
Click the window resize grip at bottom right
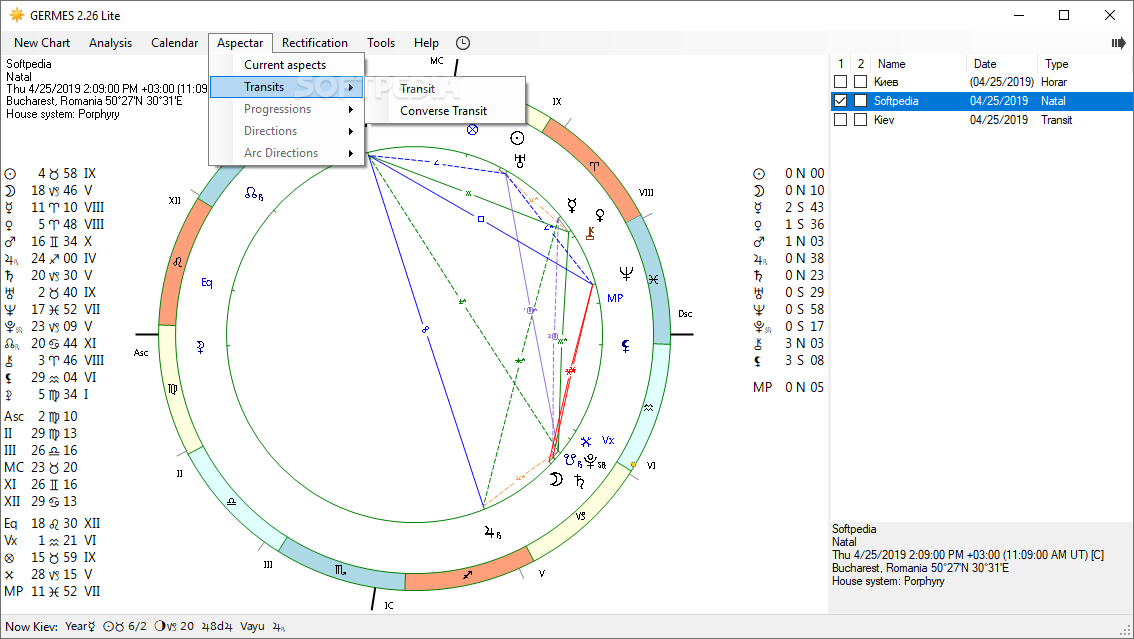(x=1126, y=630)
